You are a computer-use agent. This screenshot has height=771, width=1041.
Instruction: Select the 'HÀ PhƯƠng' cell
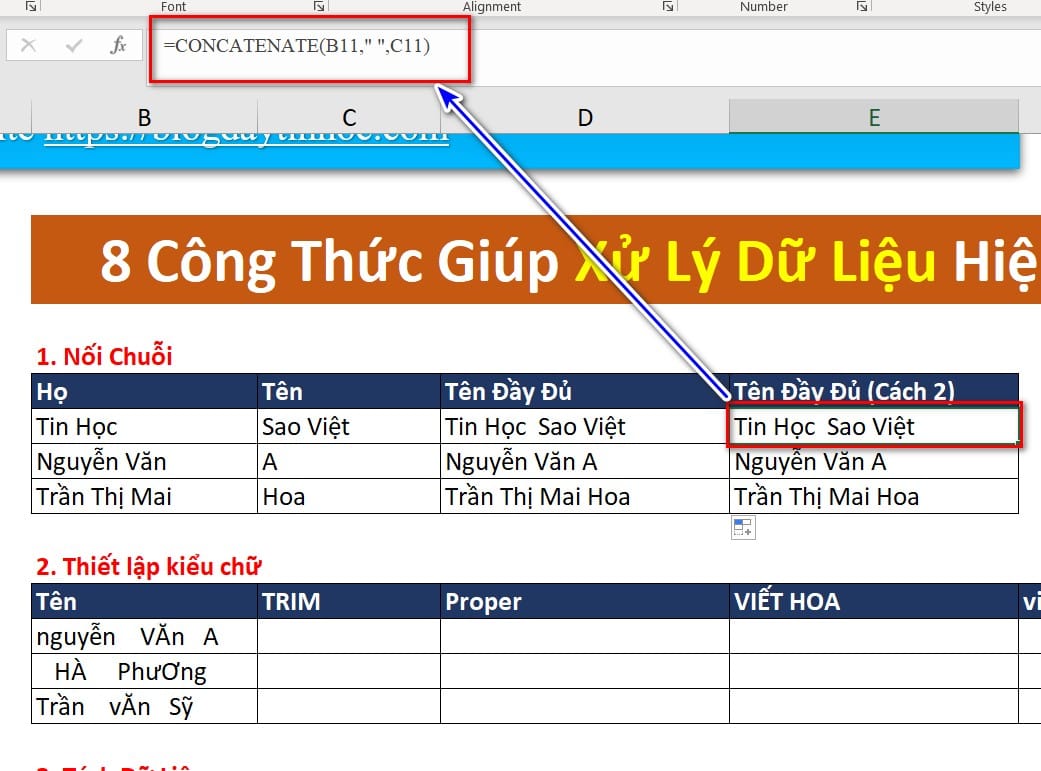click(x=144, y=671)
